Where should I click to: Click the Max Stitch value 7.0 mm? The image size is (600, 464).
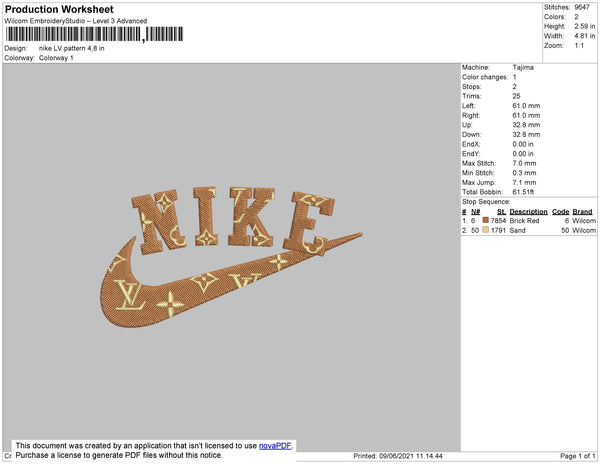tap(524, 163)
